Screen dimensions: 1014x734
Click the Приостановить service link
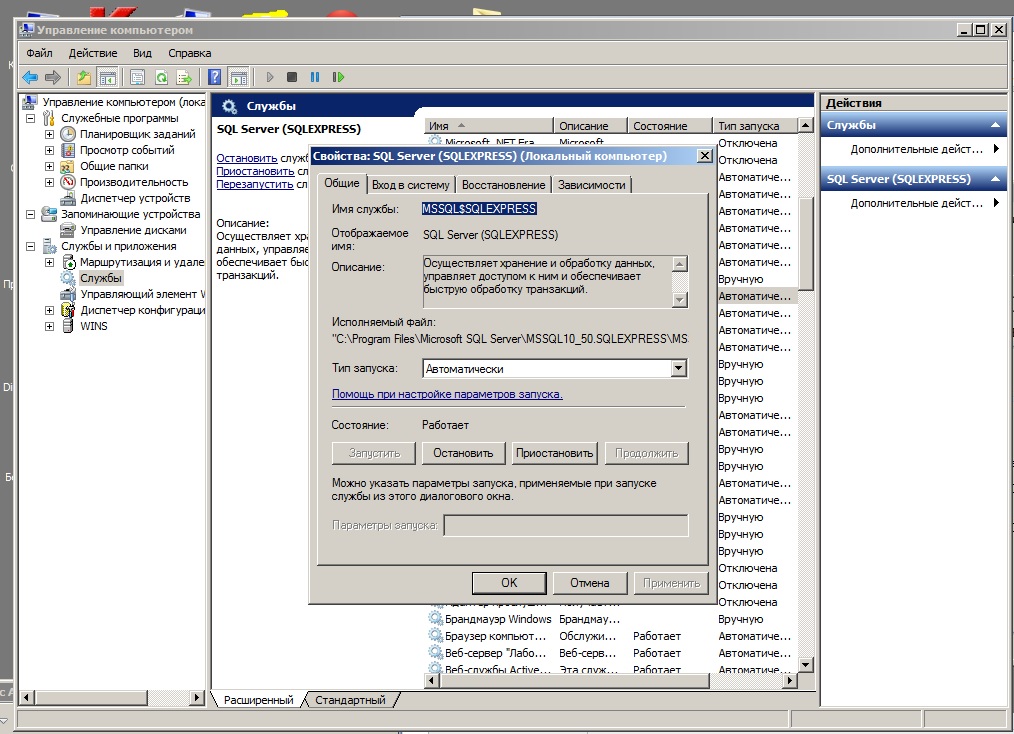[x=255, y=171]
